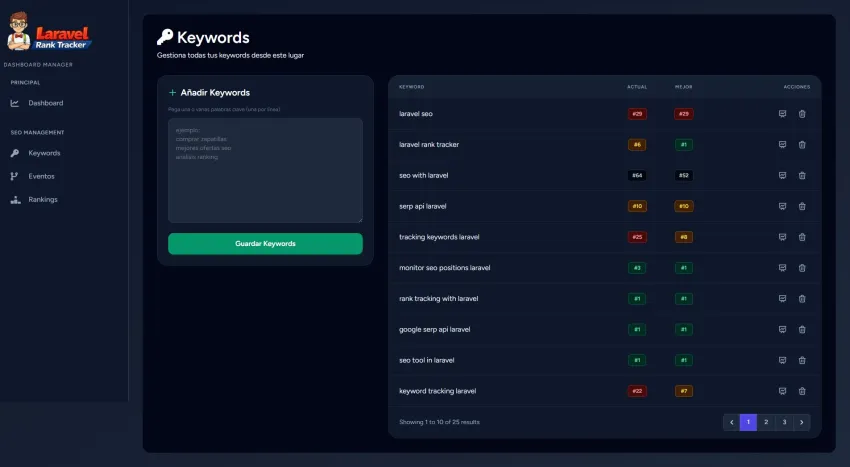Click the KEYWORD column header
850x467 pixels.
pos(411,87)
